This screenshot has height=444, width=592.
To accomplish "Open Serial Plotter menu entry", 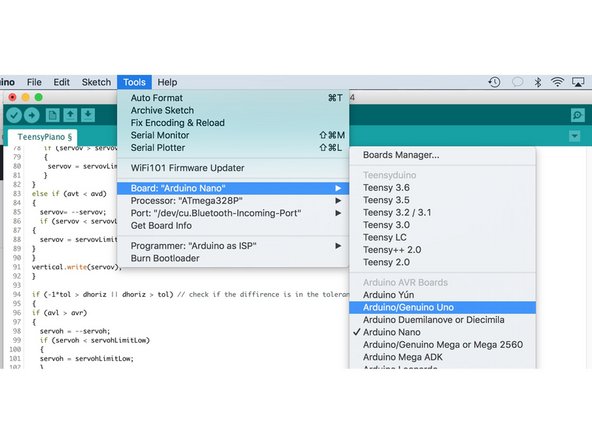I will tap(233, 148).
